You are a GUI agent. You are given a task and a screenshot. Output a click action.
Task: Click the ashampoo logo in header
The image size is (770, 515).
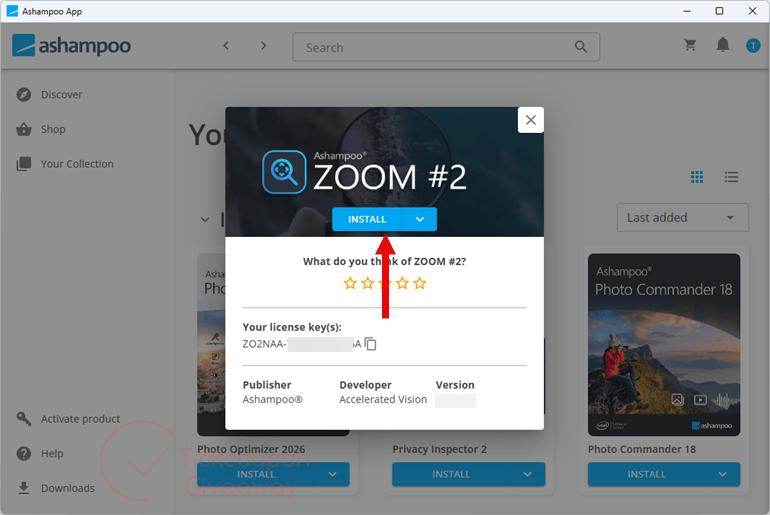(71, 46)
